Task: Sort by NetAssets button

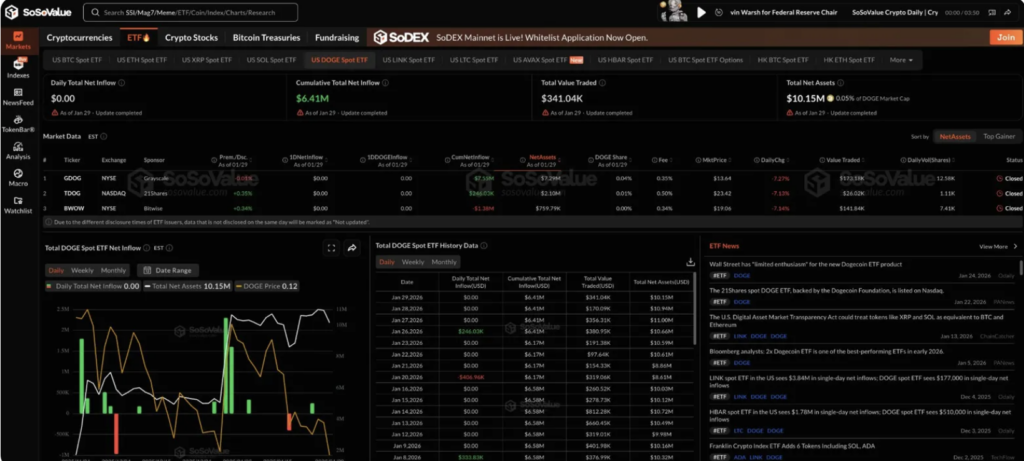Action: tap(955, 136)
